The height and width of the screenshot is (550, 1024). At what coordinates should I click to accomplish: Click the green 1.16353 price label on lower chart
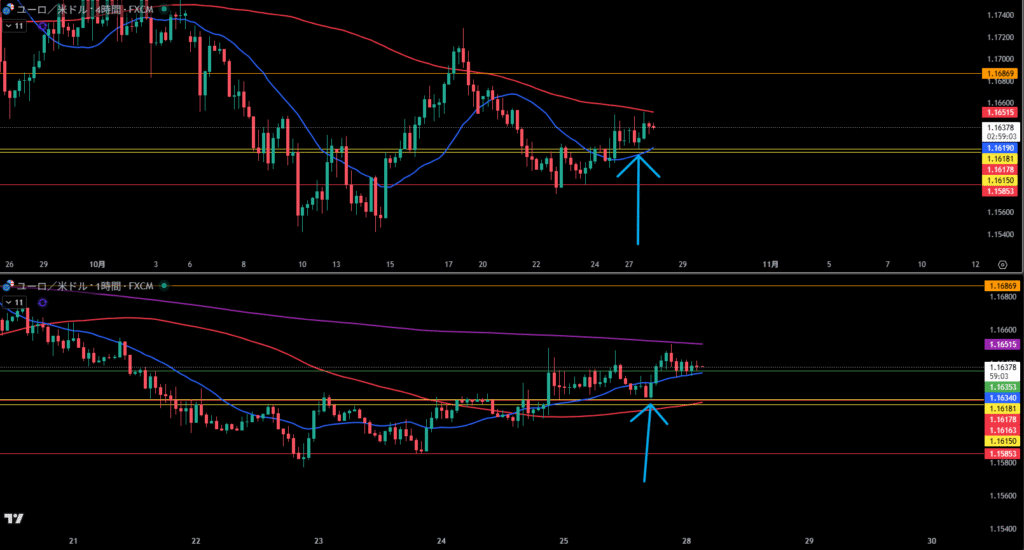pos(1000,386)
